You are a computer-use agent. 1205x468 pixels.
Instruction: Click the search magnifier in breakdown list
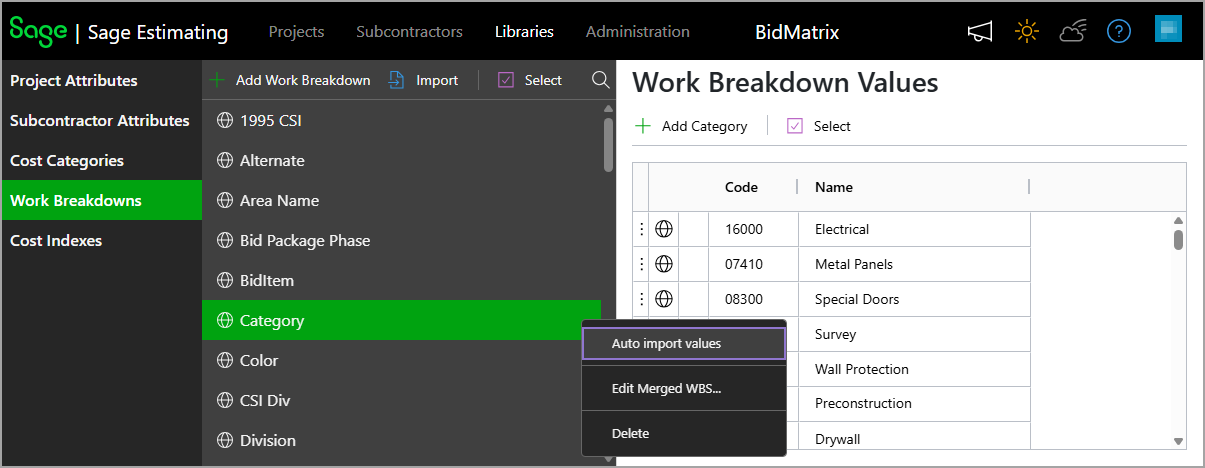[600, 80]
